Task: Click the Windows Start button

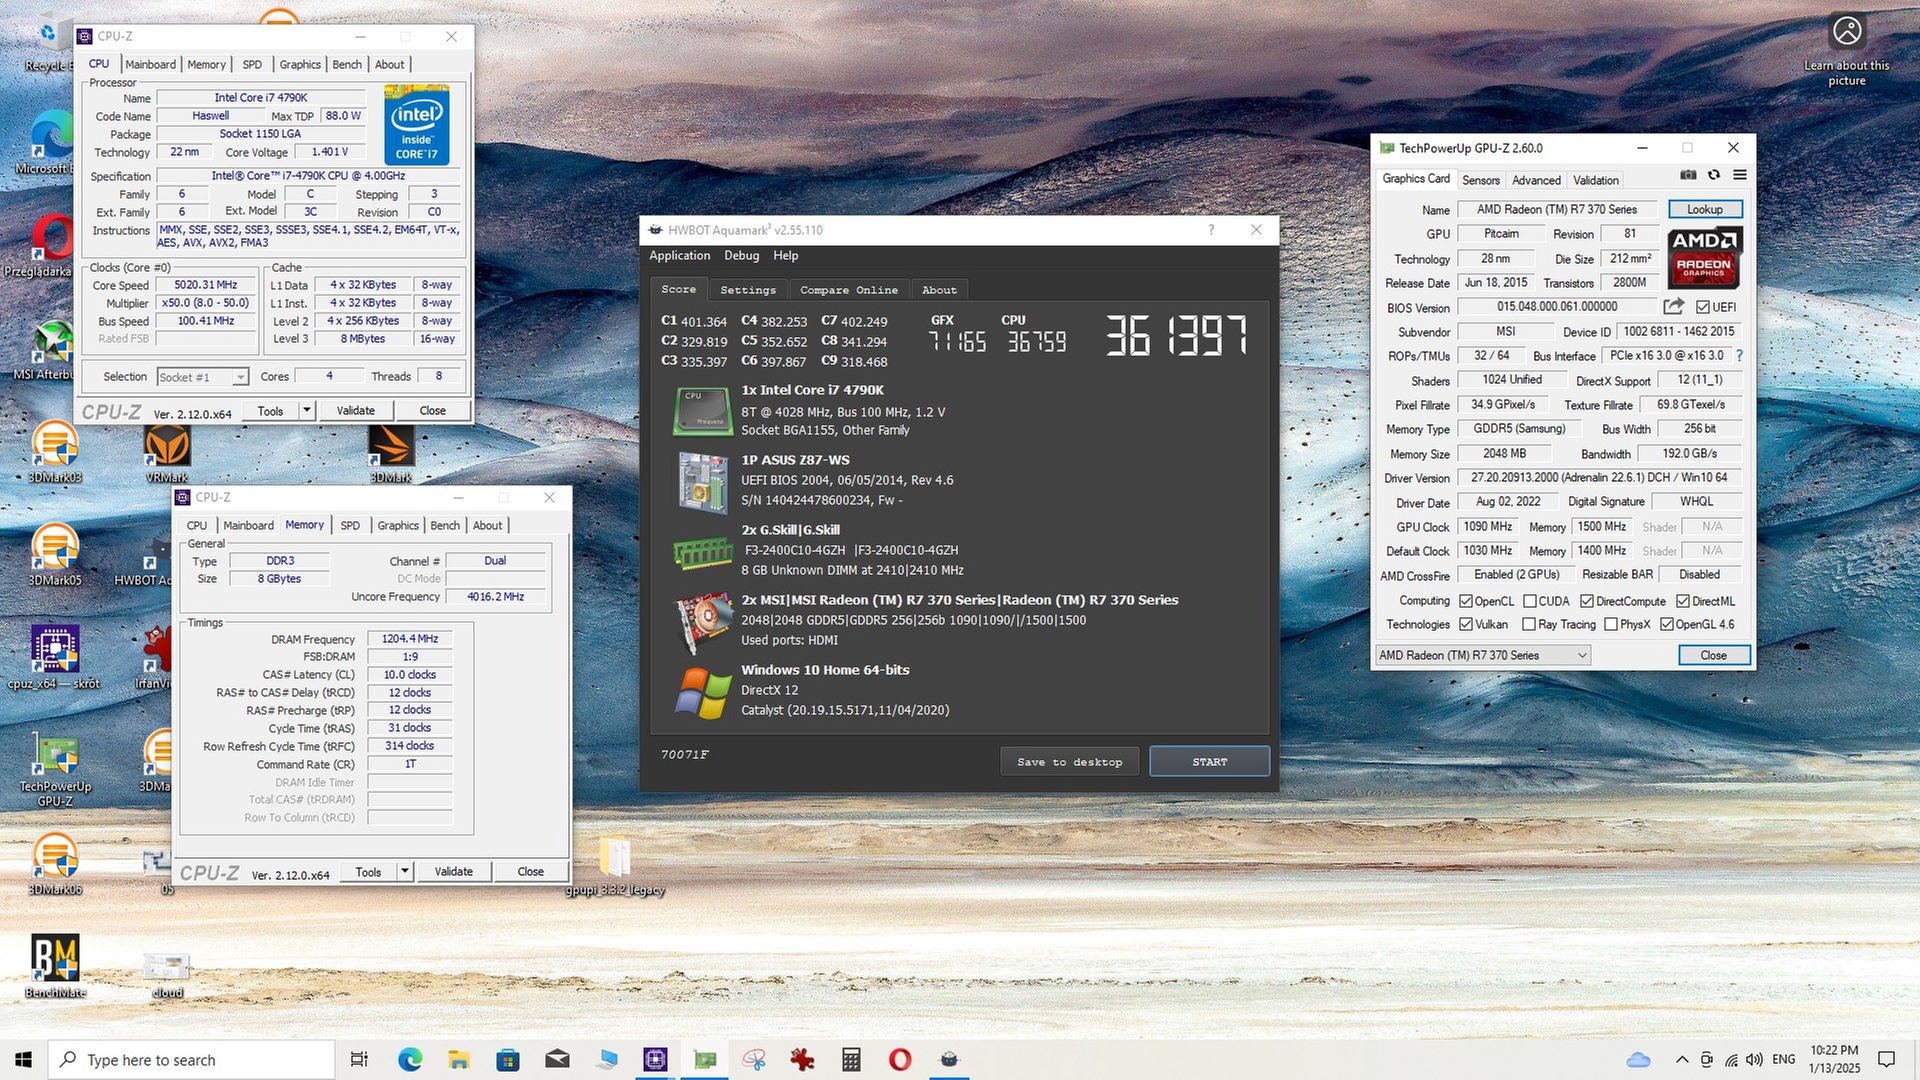Action: click(24, 1059)
